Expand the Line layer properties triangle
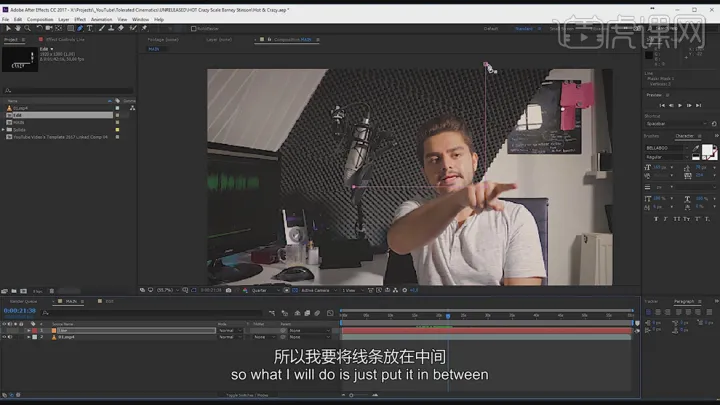This screenshot has width=720, height=405. [x=28, y=331]
